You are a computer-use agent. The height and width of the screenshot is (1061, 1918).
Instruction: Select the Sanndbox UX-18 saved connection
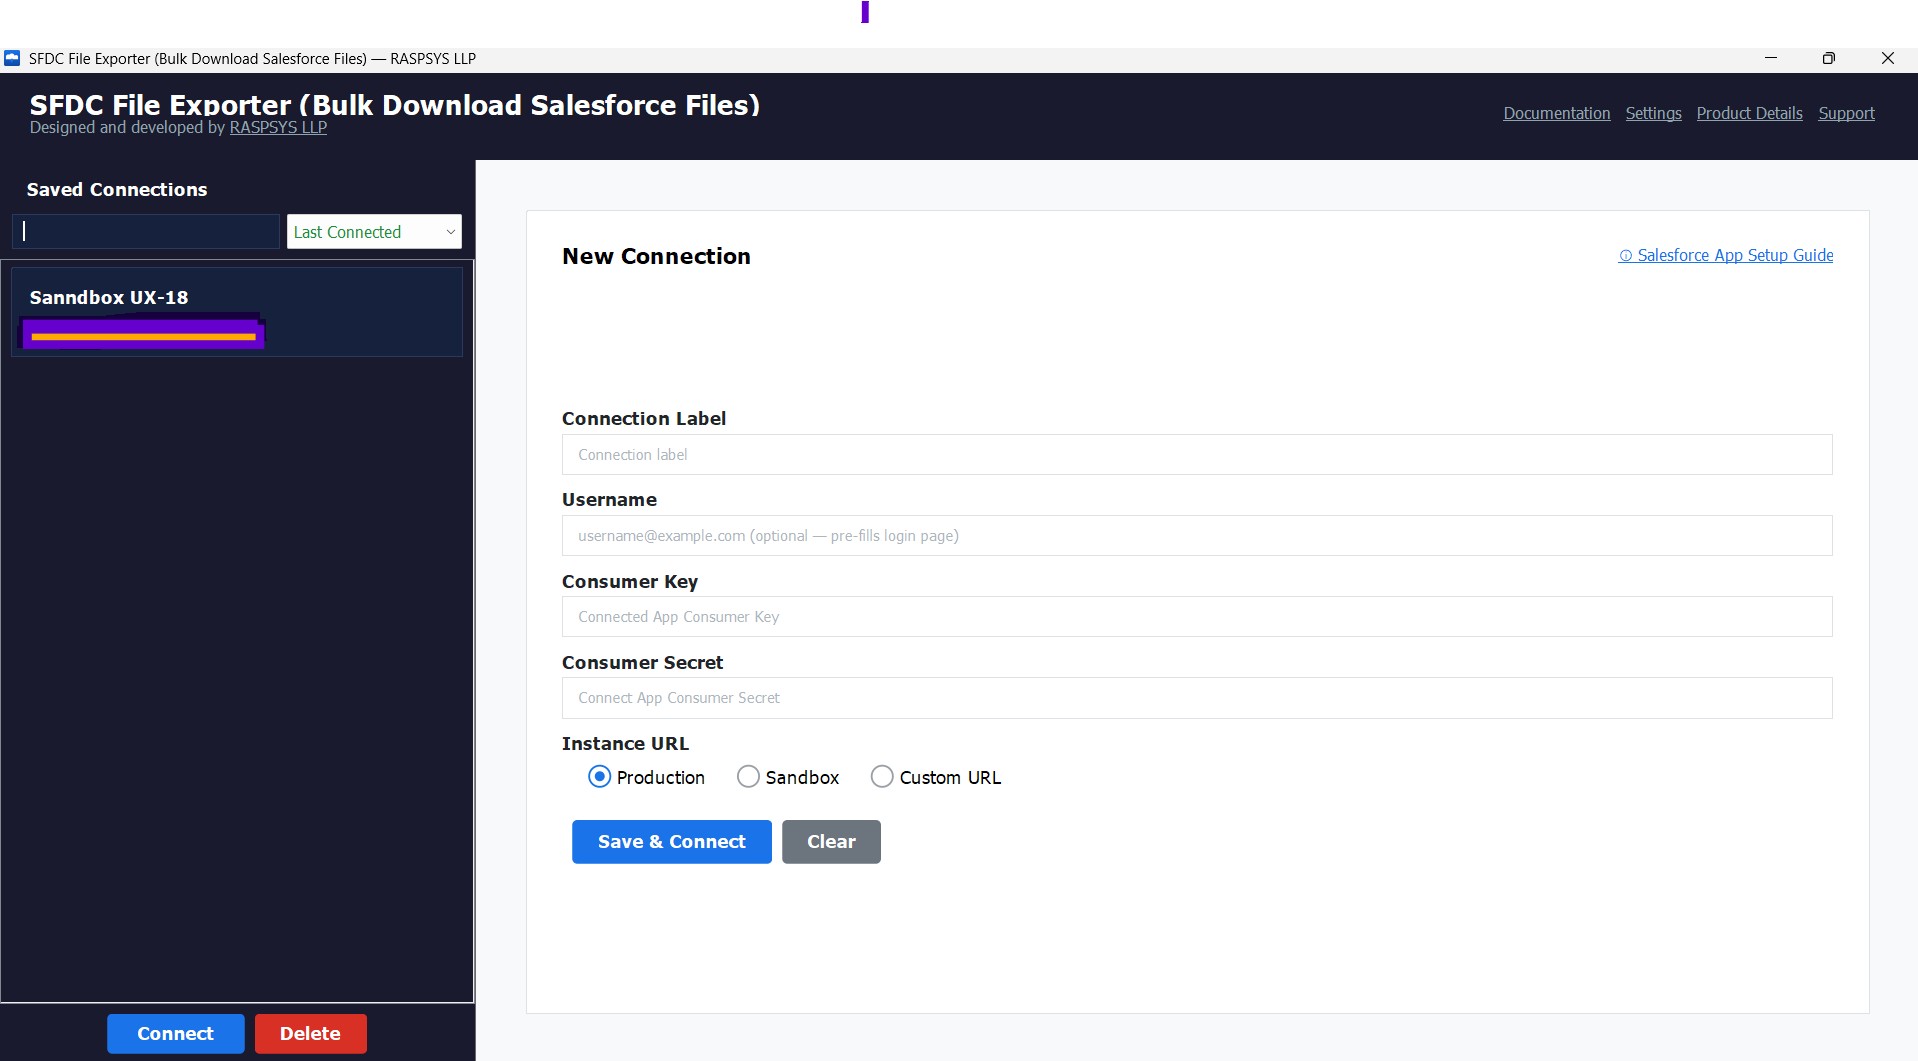[236, 311]
